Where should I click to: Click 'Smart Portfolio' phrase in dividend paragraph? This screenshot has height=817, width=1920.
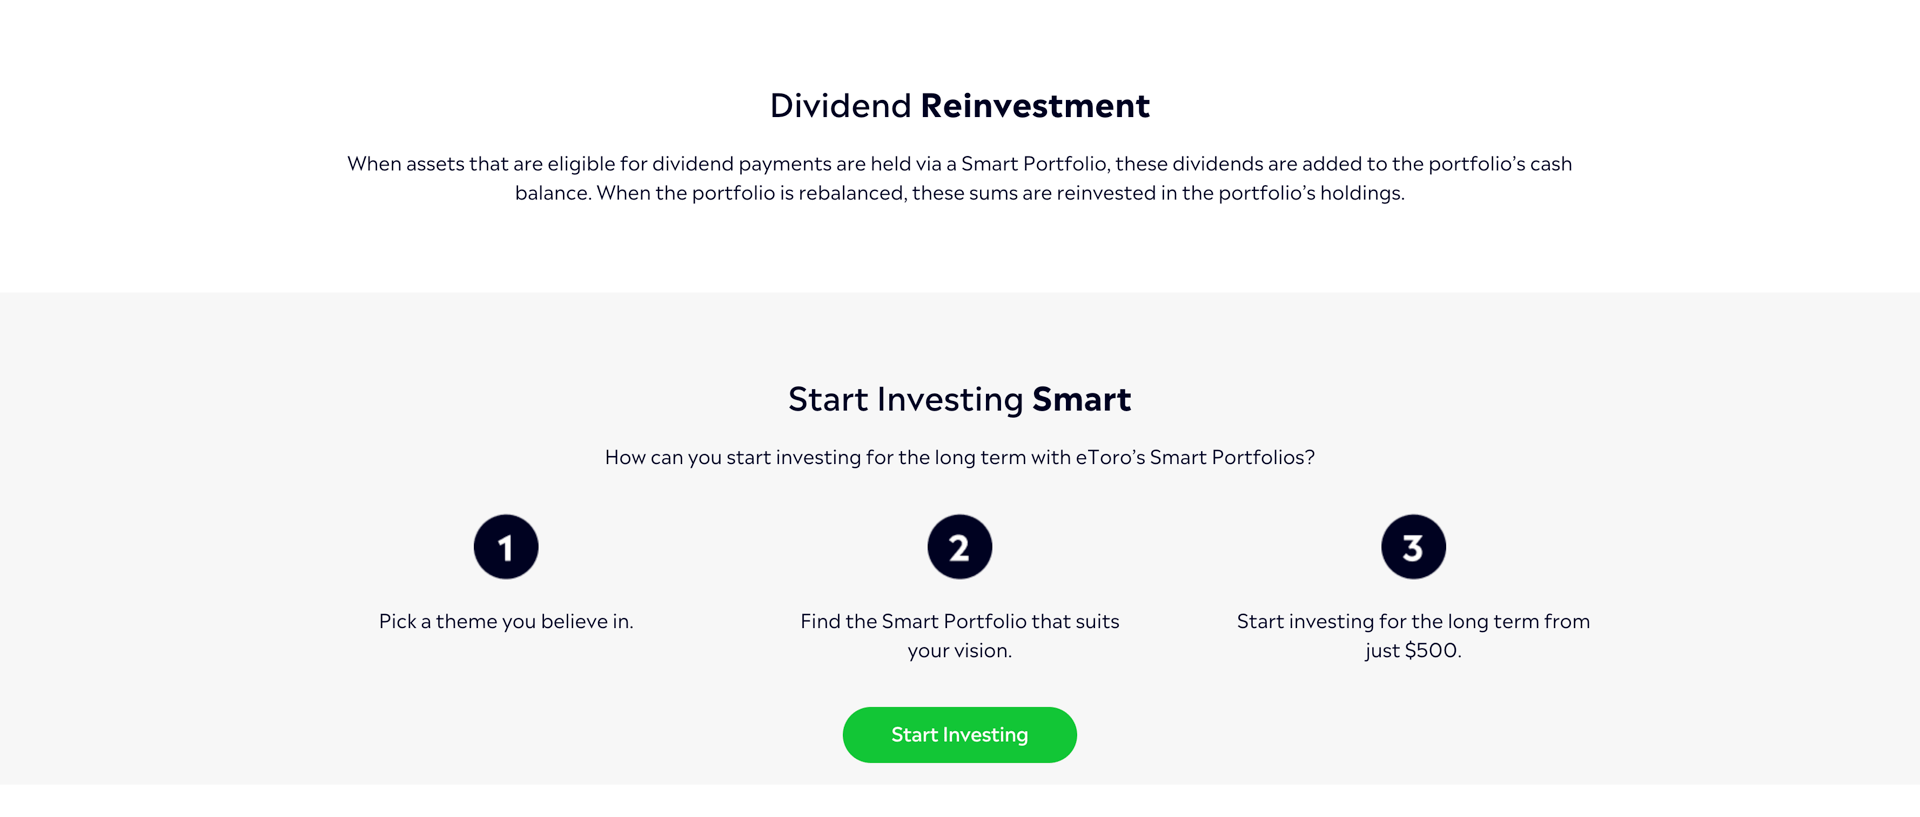click(1034, 164)
